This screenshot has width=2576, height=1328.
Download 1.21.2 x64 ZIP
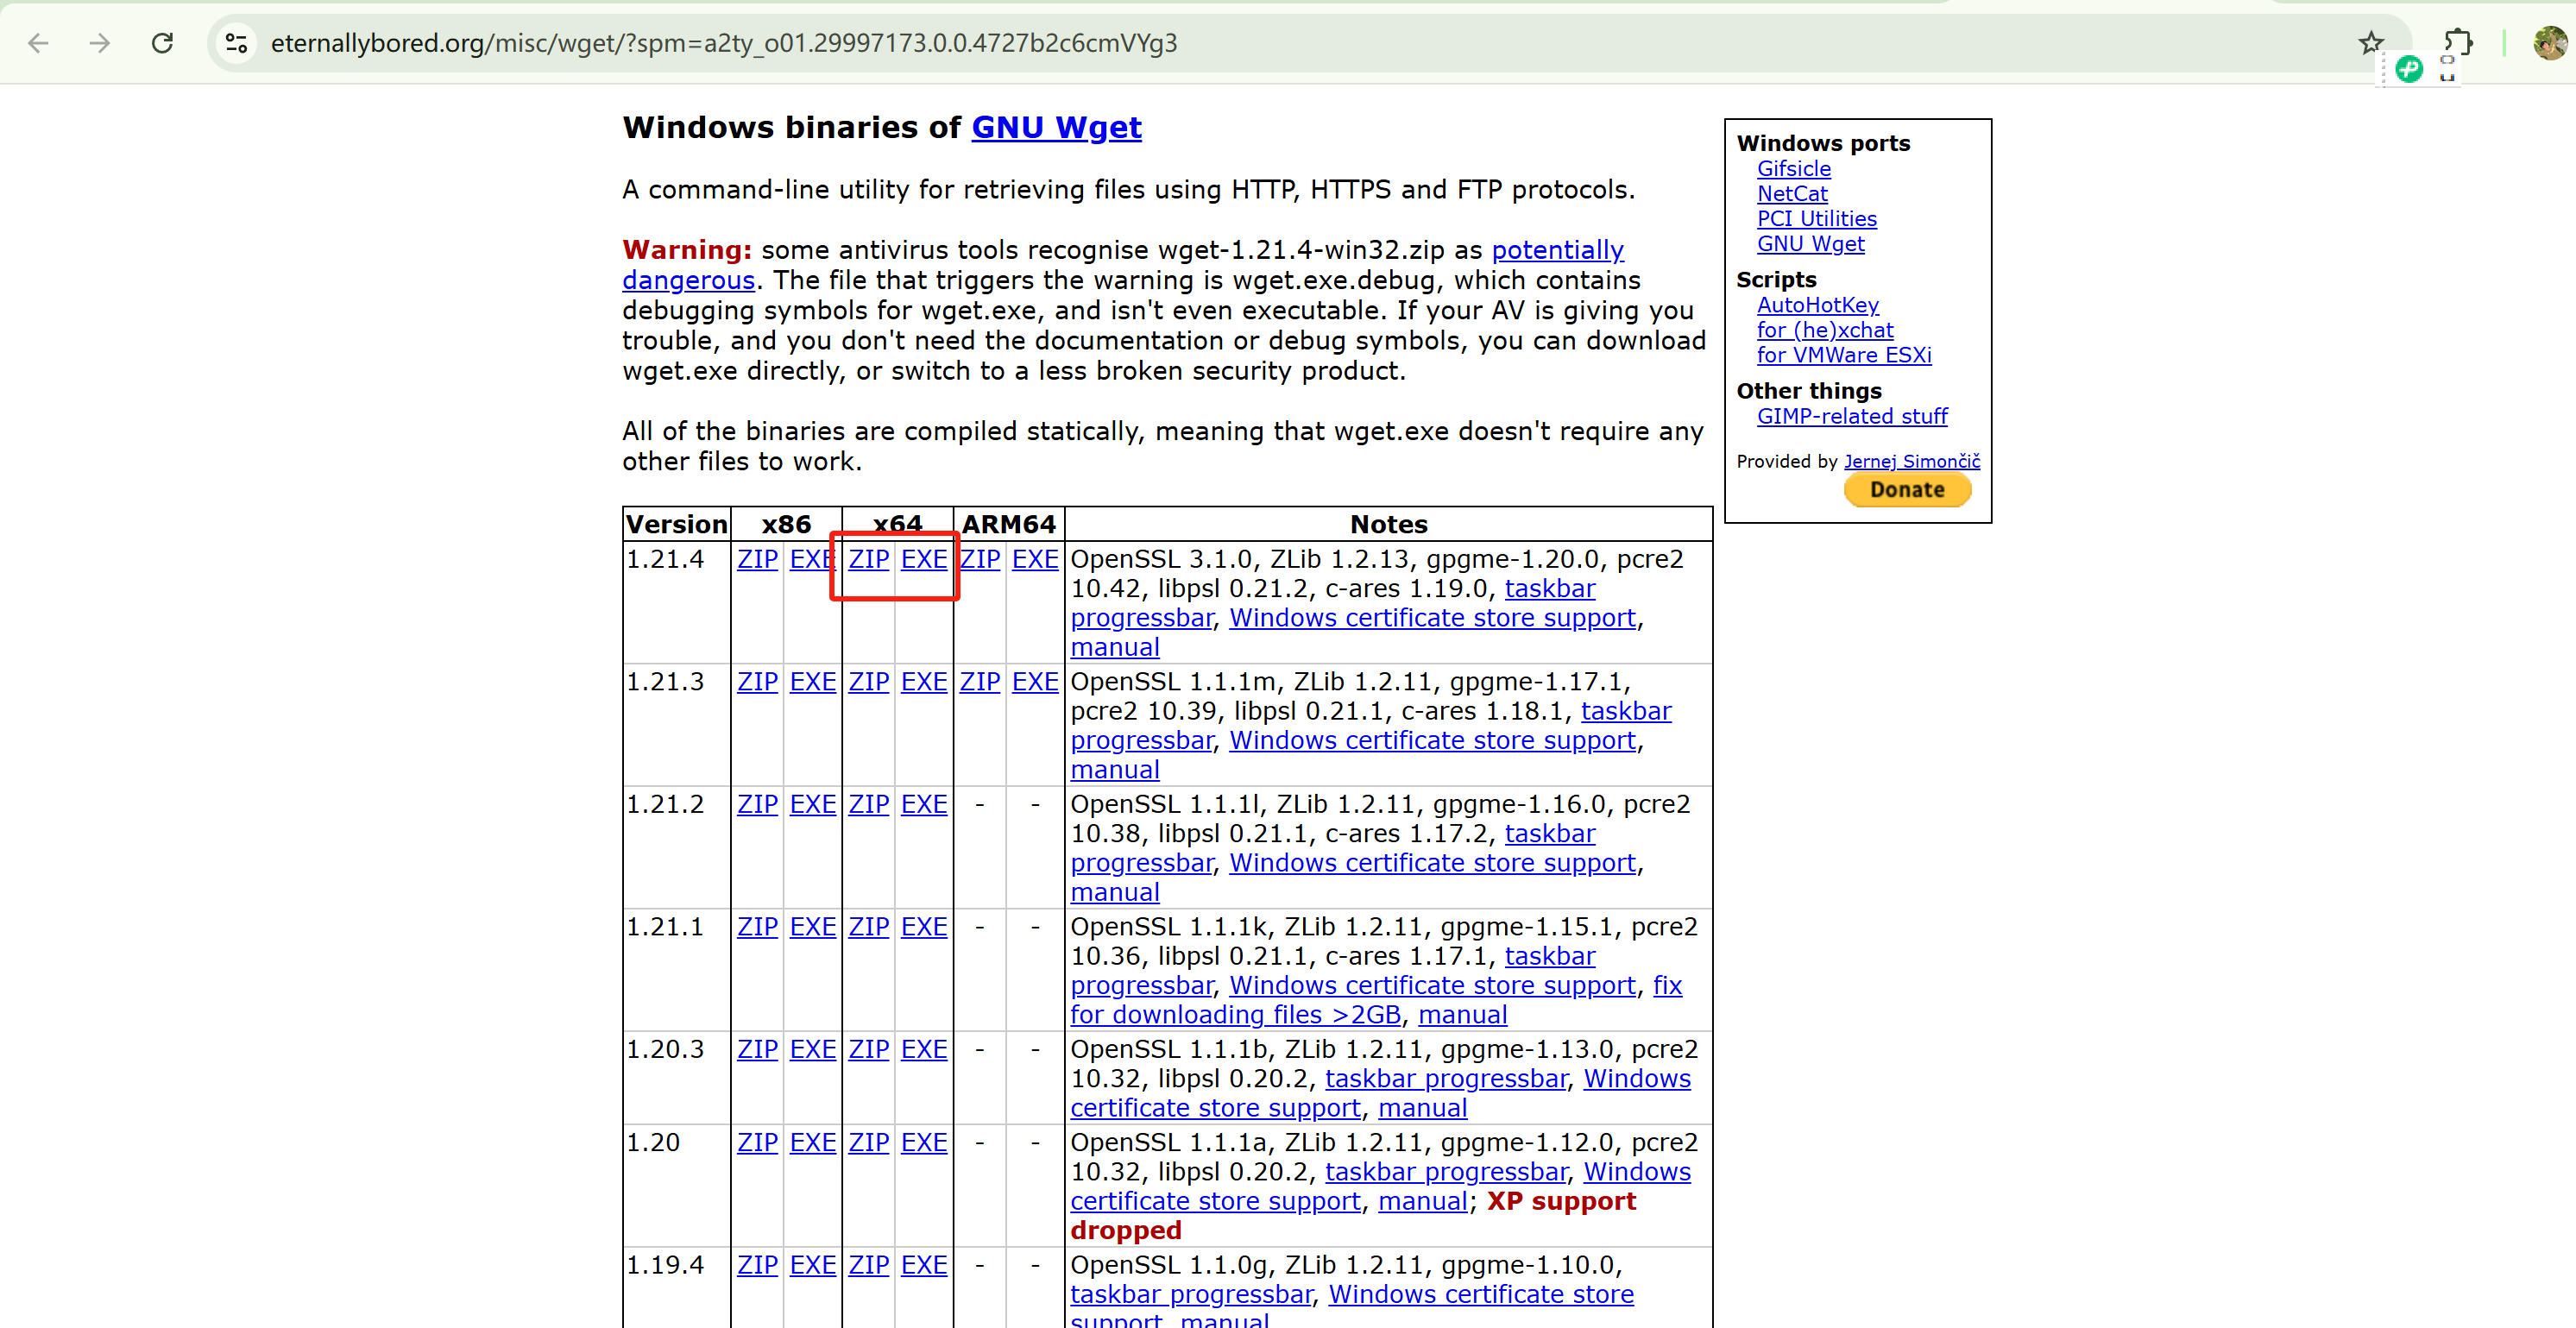tap(868, 804)
